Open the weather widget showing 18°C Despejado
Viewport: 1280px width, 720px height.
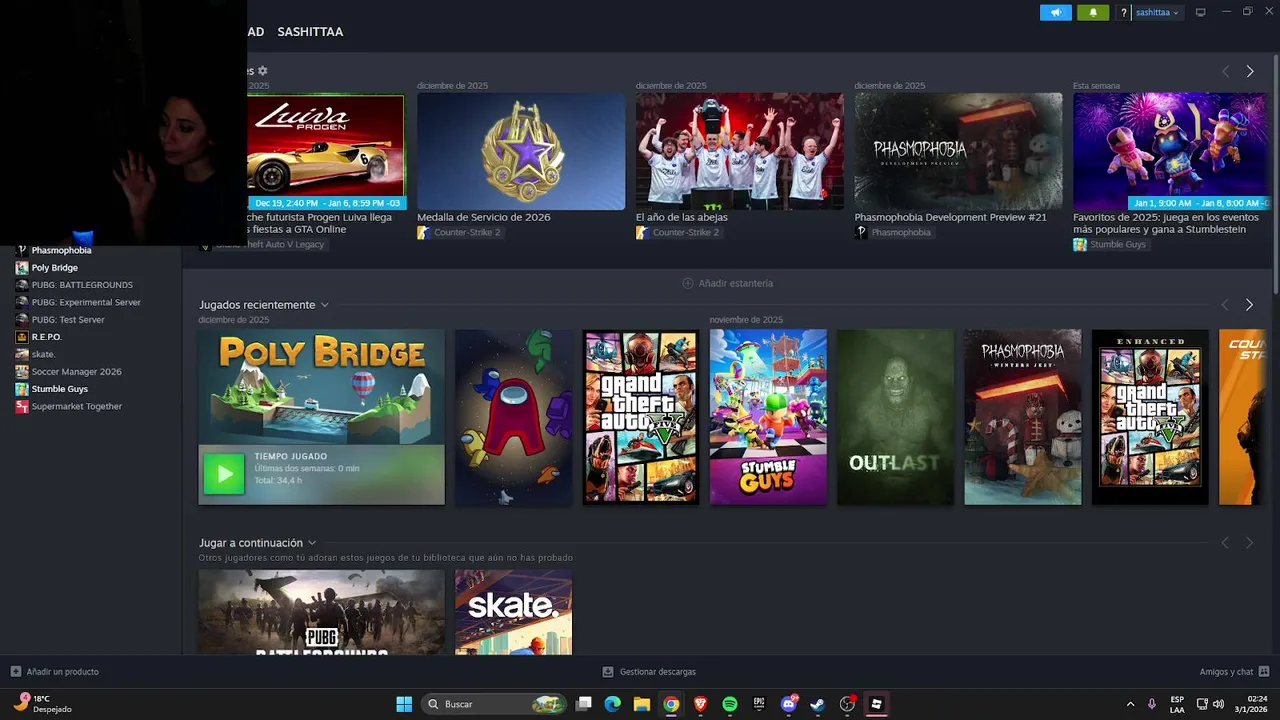[x=43, y=704]
